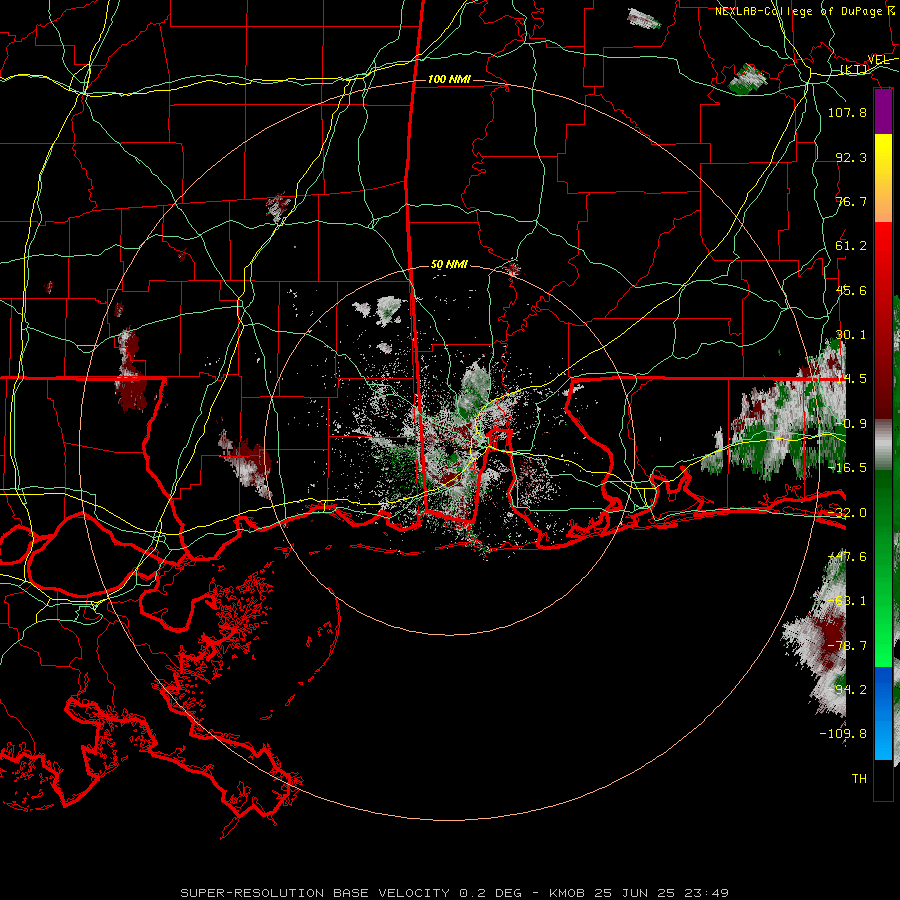Click the gray near-zero color bar segment
900x900 pixels.
coord(883,445)
